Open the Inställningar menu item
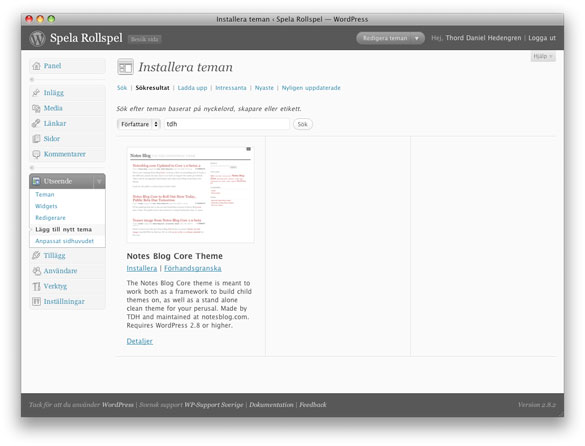The width and height of the screenshot is (585, 446). click(x=64, y=302)
